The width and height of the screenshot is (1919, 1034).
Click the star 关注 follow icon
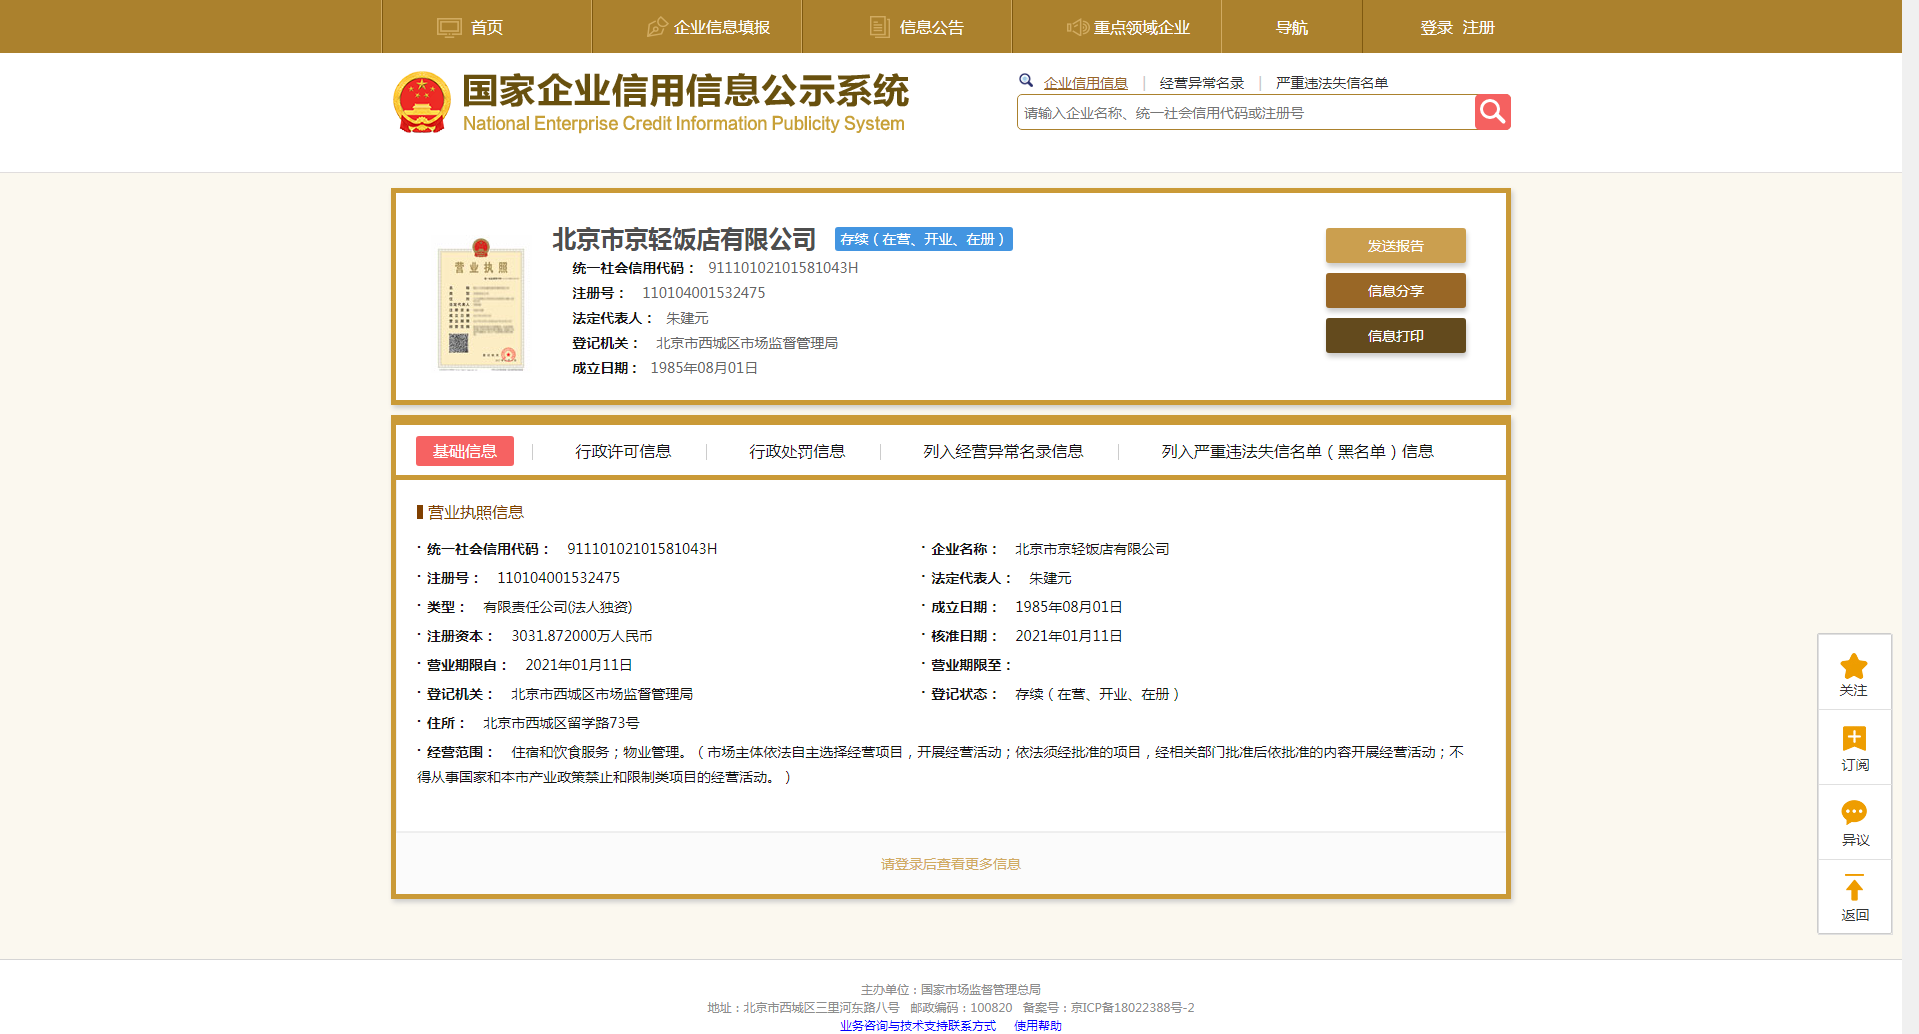pos(1854,666)
